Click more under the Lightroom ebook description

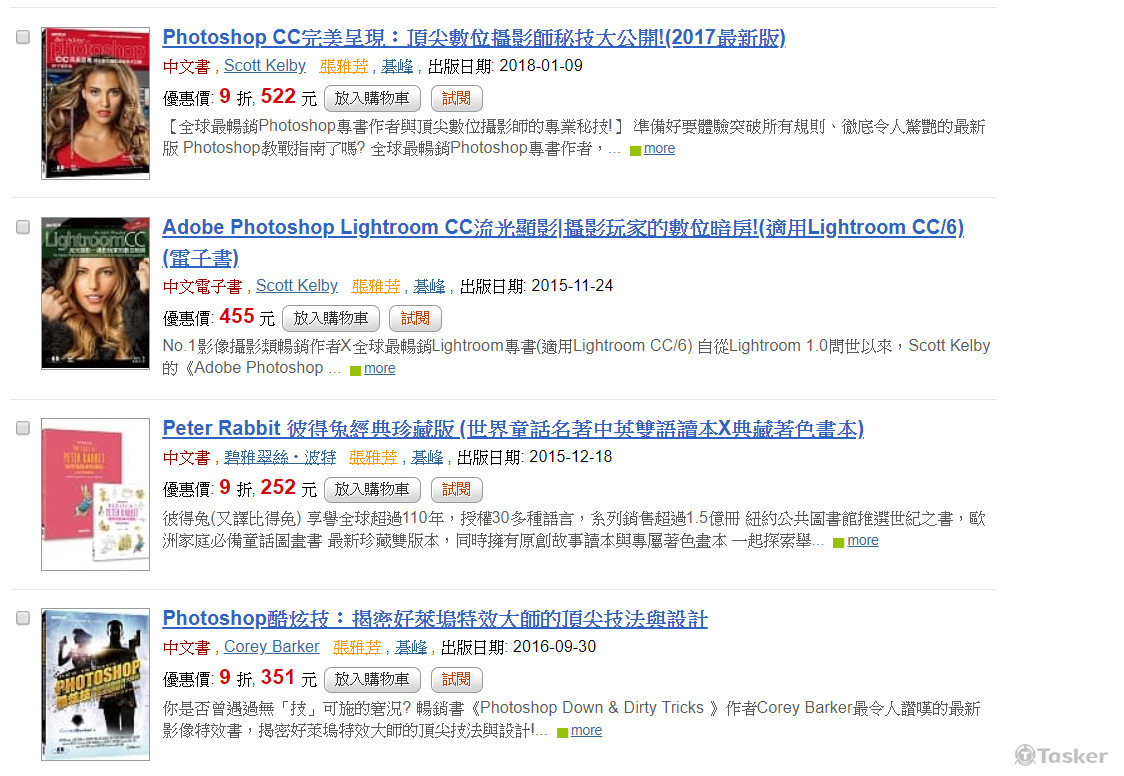pos(379,368)
